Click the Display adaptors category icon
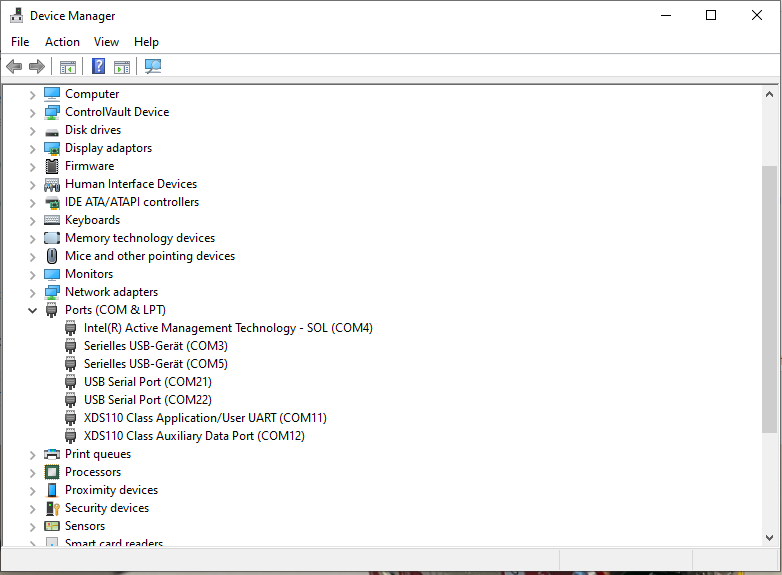 (x=52, y=148)
